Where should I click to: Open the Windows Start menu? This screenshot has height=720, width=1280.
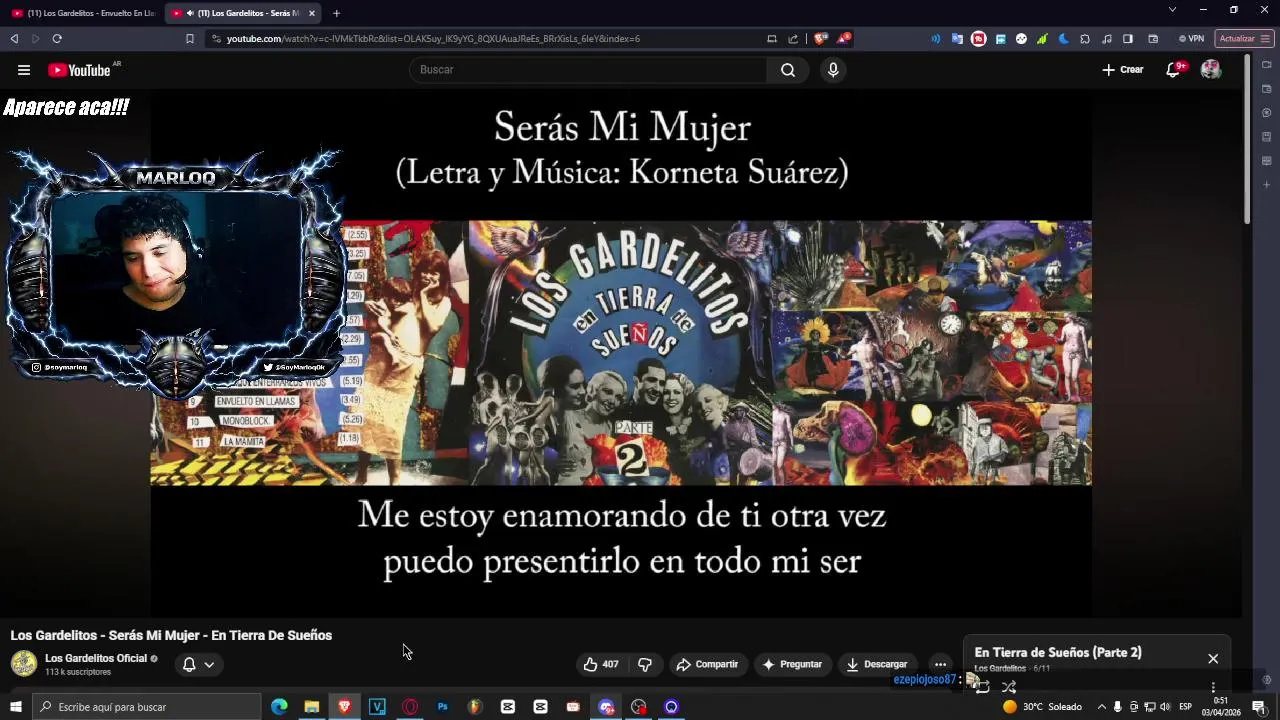(x=15, y=707)
